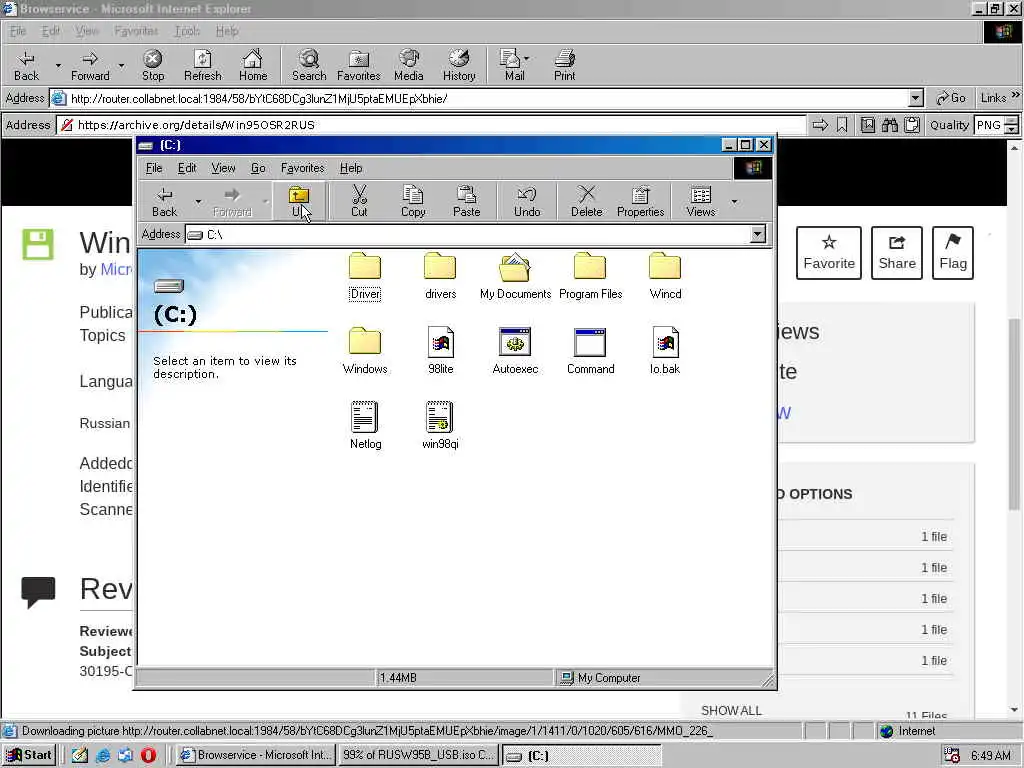Switch to 99% of RUSW95B_USB.iso download

[x=419, y=755]
